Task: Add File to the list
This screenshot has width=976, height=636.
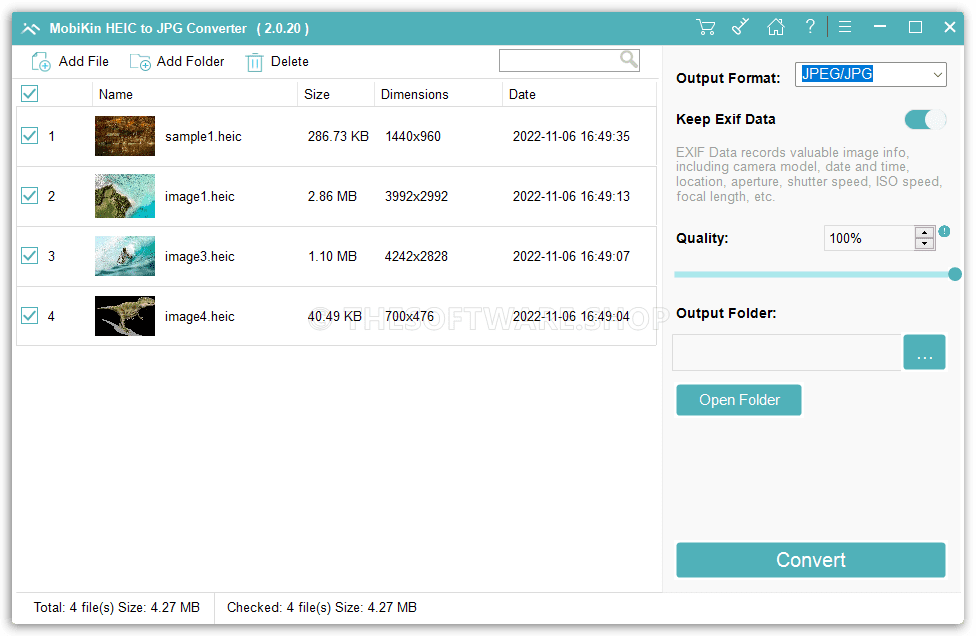Action: (70, 62)
